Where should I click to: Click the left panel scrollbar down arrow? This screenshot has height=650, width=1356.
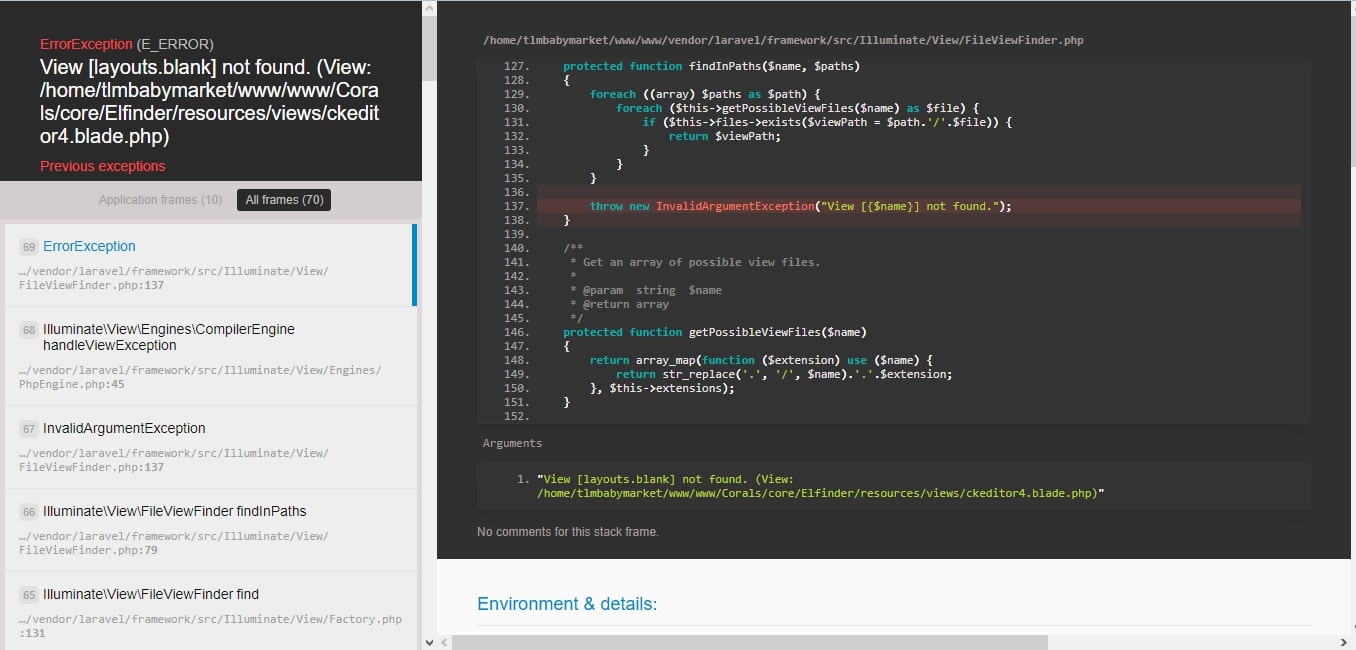point(429,642)
